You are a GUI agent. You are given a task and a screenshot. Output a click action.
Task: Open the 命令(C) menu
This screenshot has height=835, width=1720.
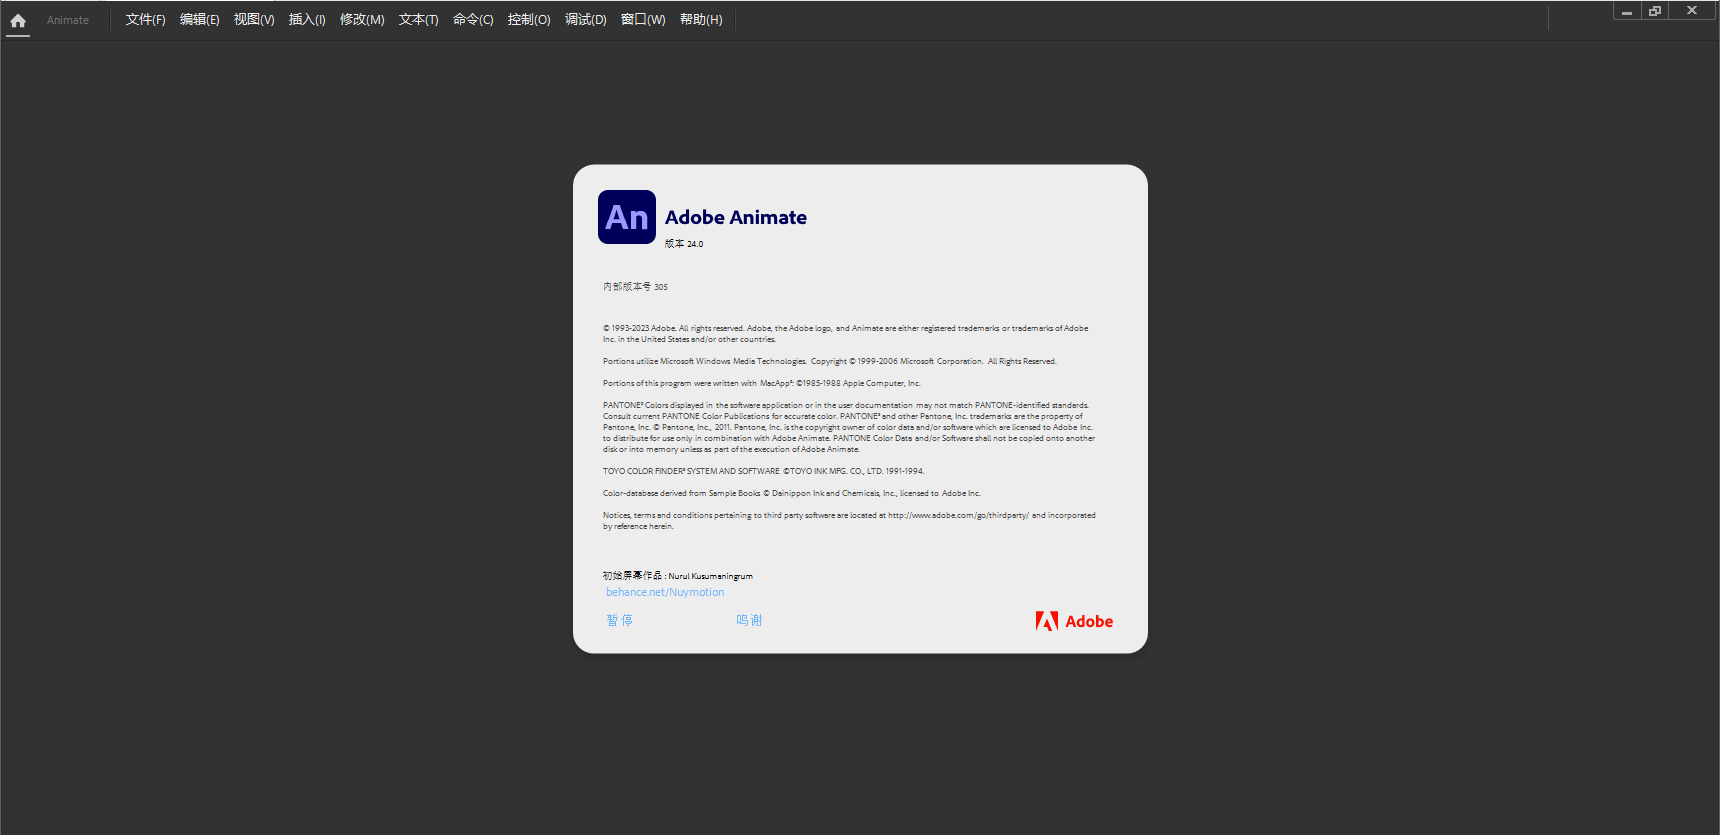point(473,20)
